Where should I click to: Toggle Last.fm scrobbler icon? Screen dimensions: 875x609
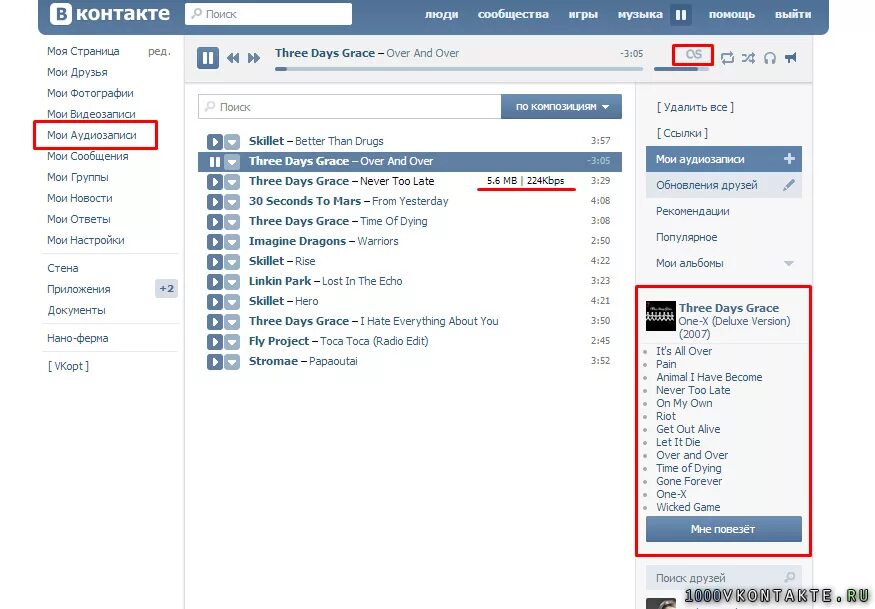[x=693, y=55]
